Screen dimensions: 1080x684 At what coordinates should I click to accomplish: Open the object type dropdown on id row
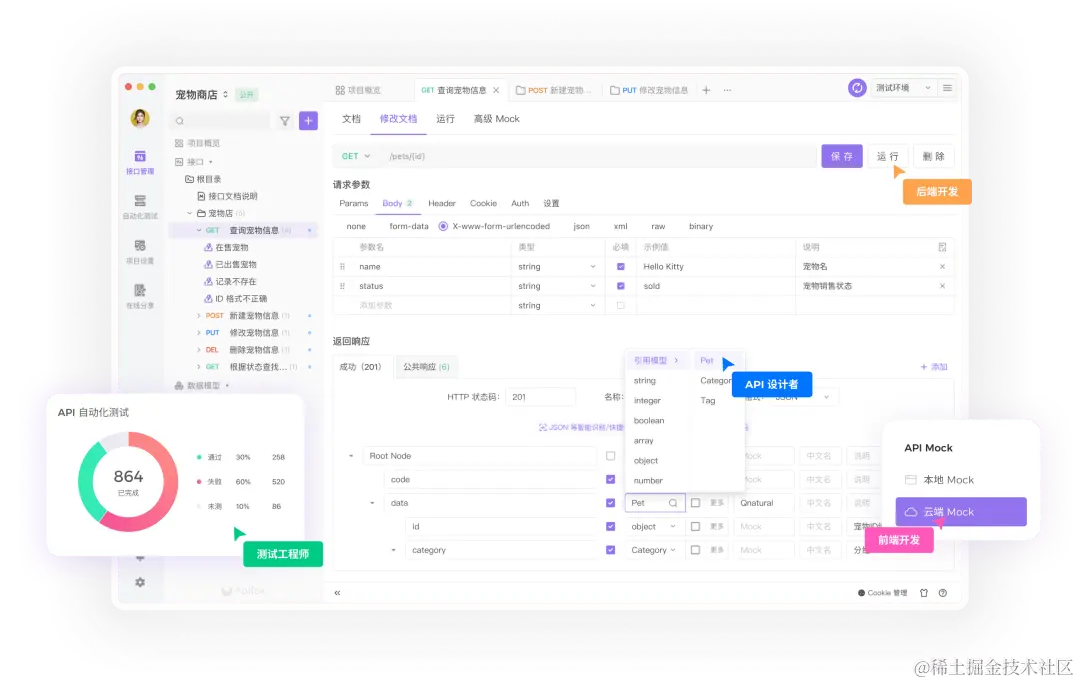coord(654,526)
